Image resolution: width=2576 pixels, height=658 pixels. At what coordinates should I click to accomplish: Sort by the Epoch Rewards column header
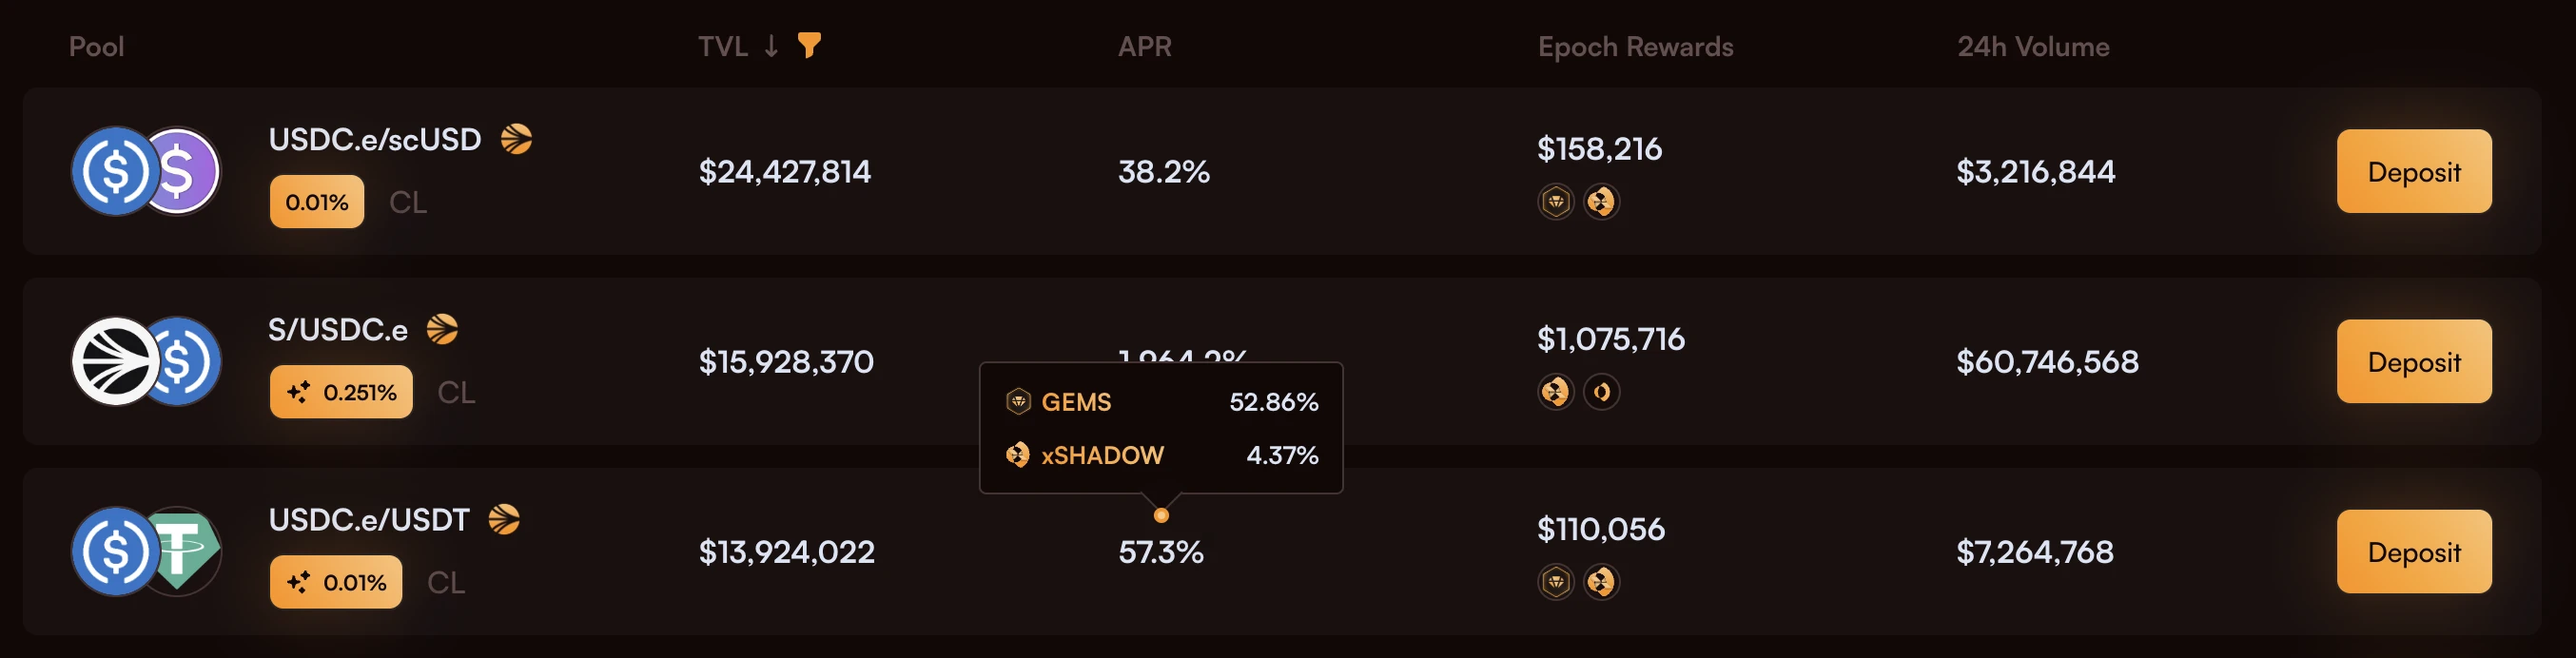[1635, 46]
